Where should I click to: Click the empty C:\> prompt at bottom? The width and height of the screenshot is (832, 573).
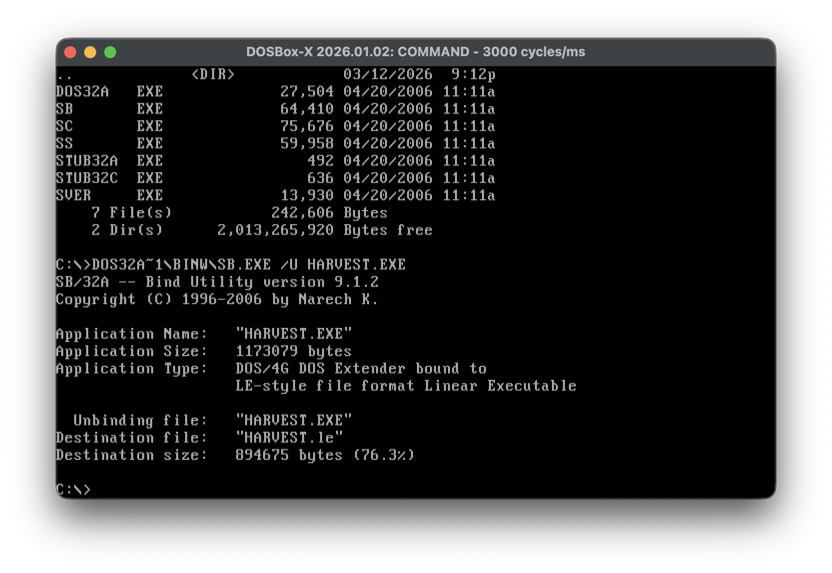tap(73, 489)
